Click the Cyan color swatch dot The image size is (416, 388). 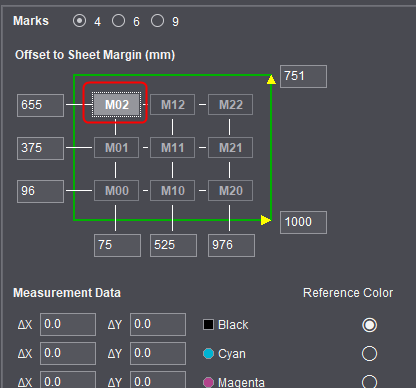[208, 354]
